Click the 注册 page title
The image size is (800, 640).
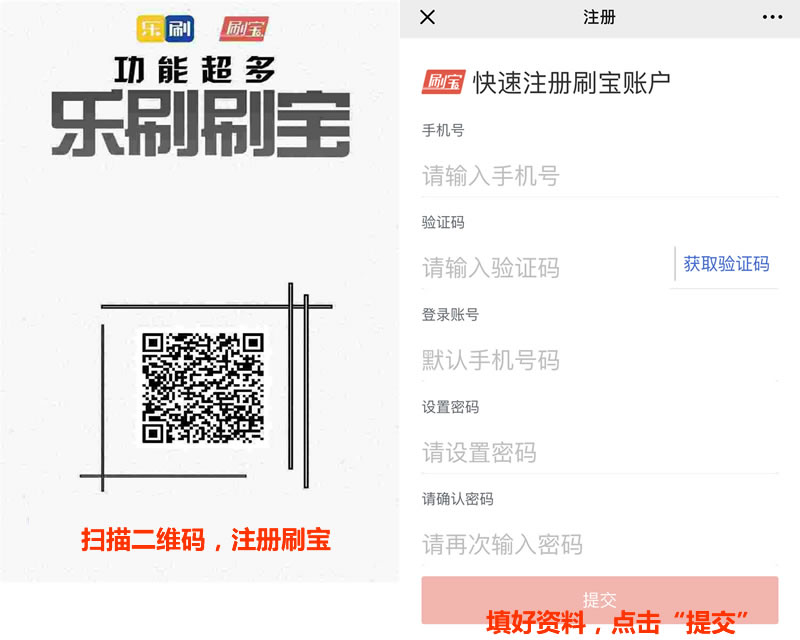pyautogui.click(x=599, y=17)
